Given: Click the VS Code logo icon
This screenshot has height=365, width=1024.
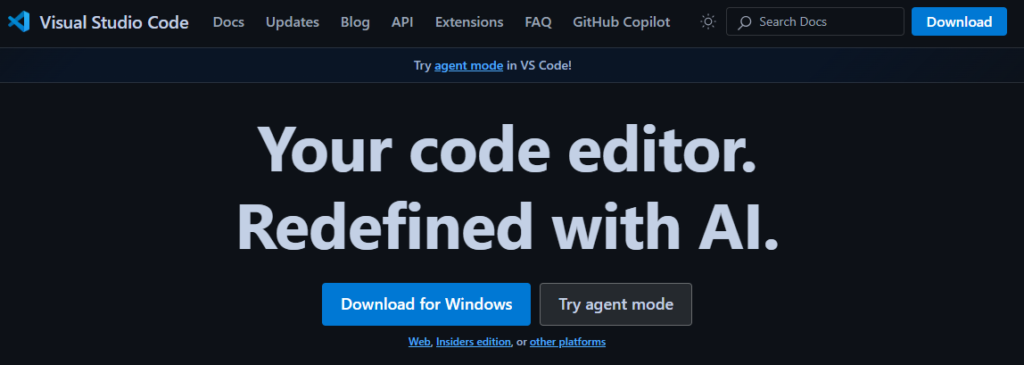Looking at the screenshot, I should pyautogui.click(x=19, y=22).
